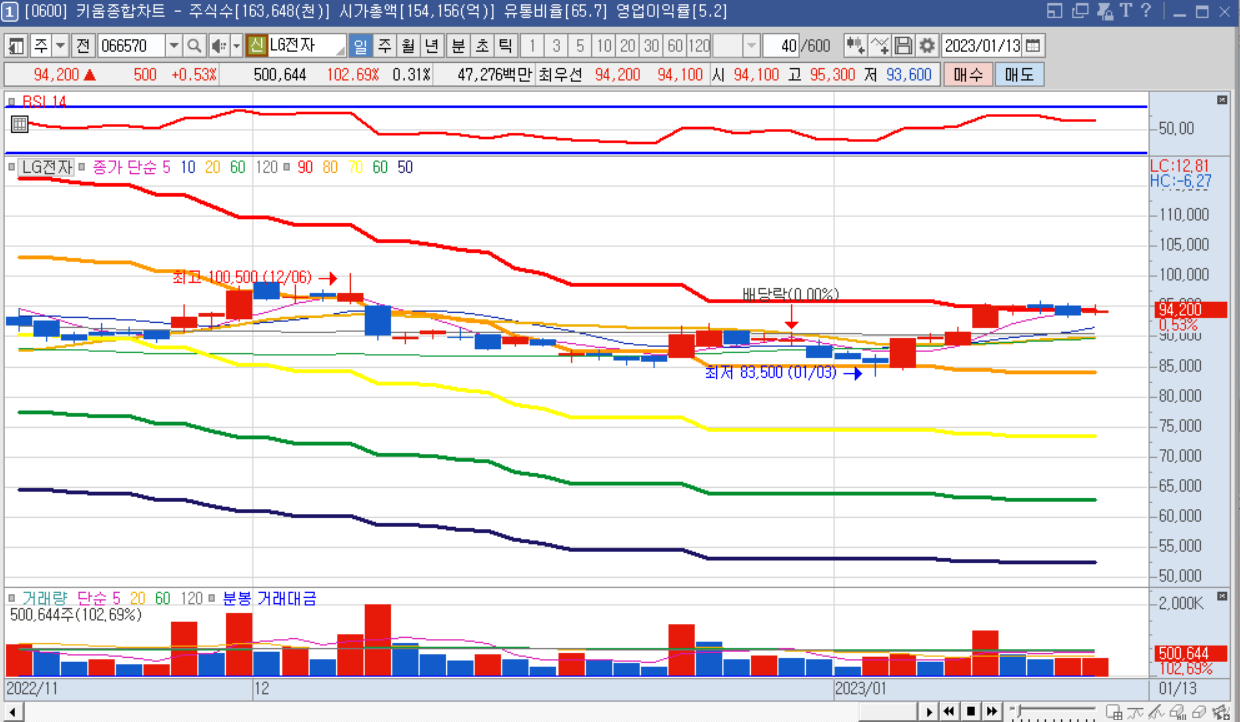Screen dimensions: 1240x722
Task: Click the stock code search magnifier icon
Action: click(194, 46)
